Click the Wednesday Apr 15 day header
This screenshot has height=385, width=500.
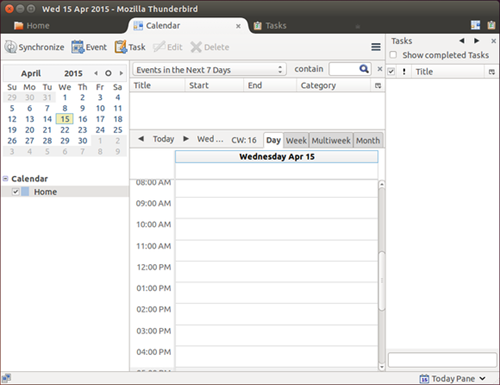tap(277, 157)
